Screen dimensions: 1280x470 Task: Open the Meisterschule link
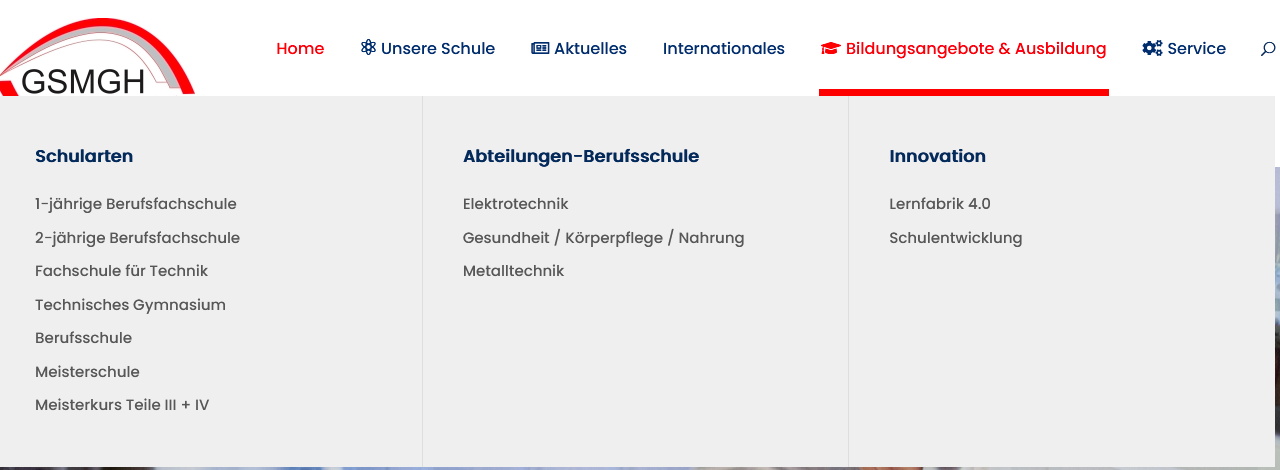(87, 372)
